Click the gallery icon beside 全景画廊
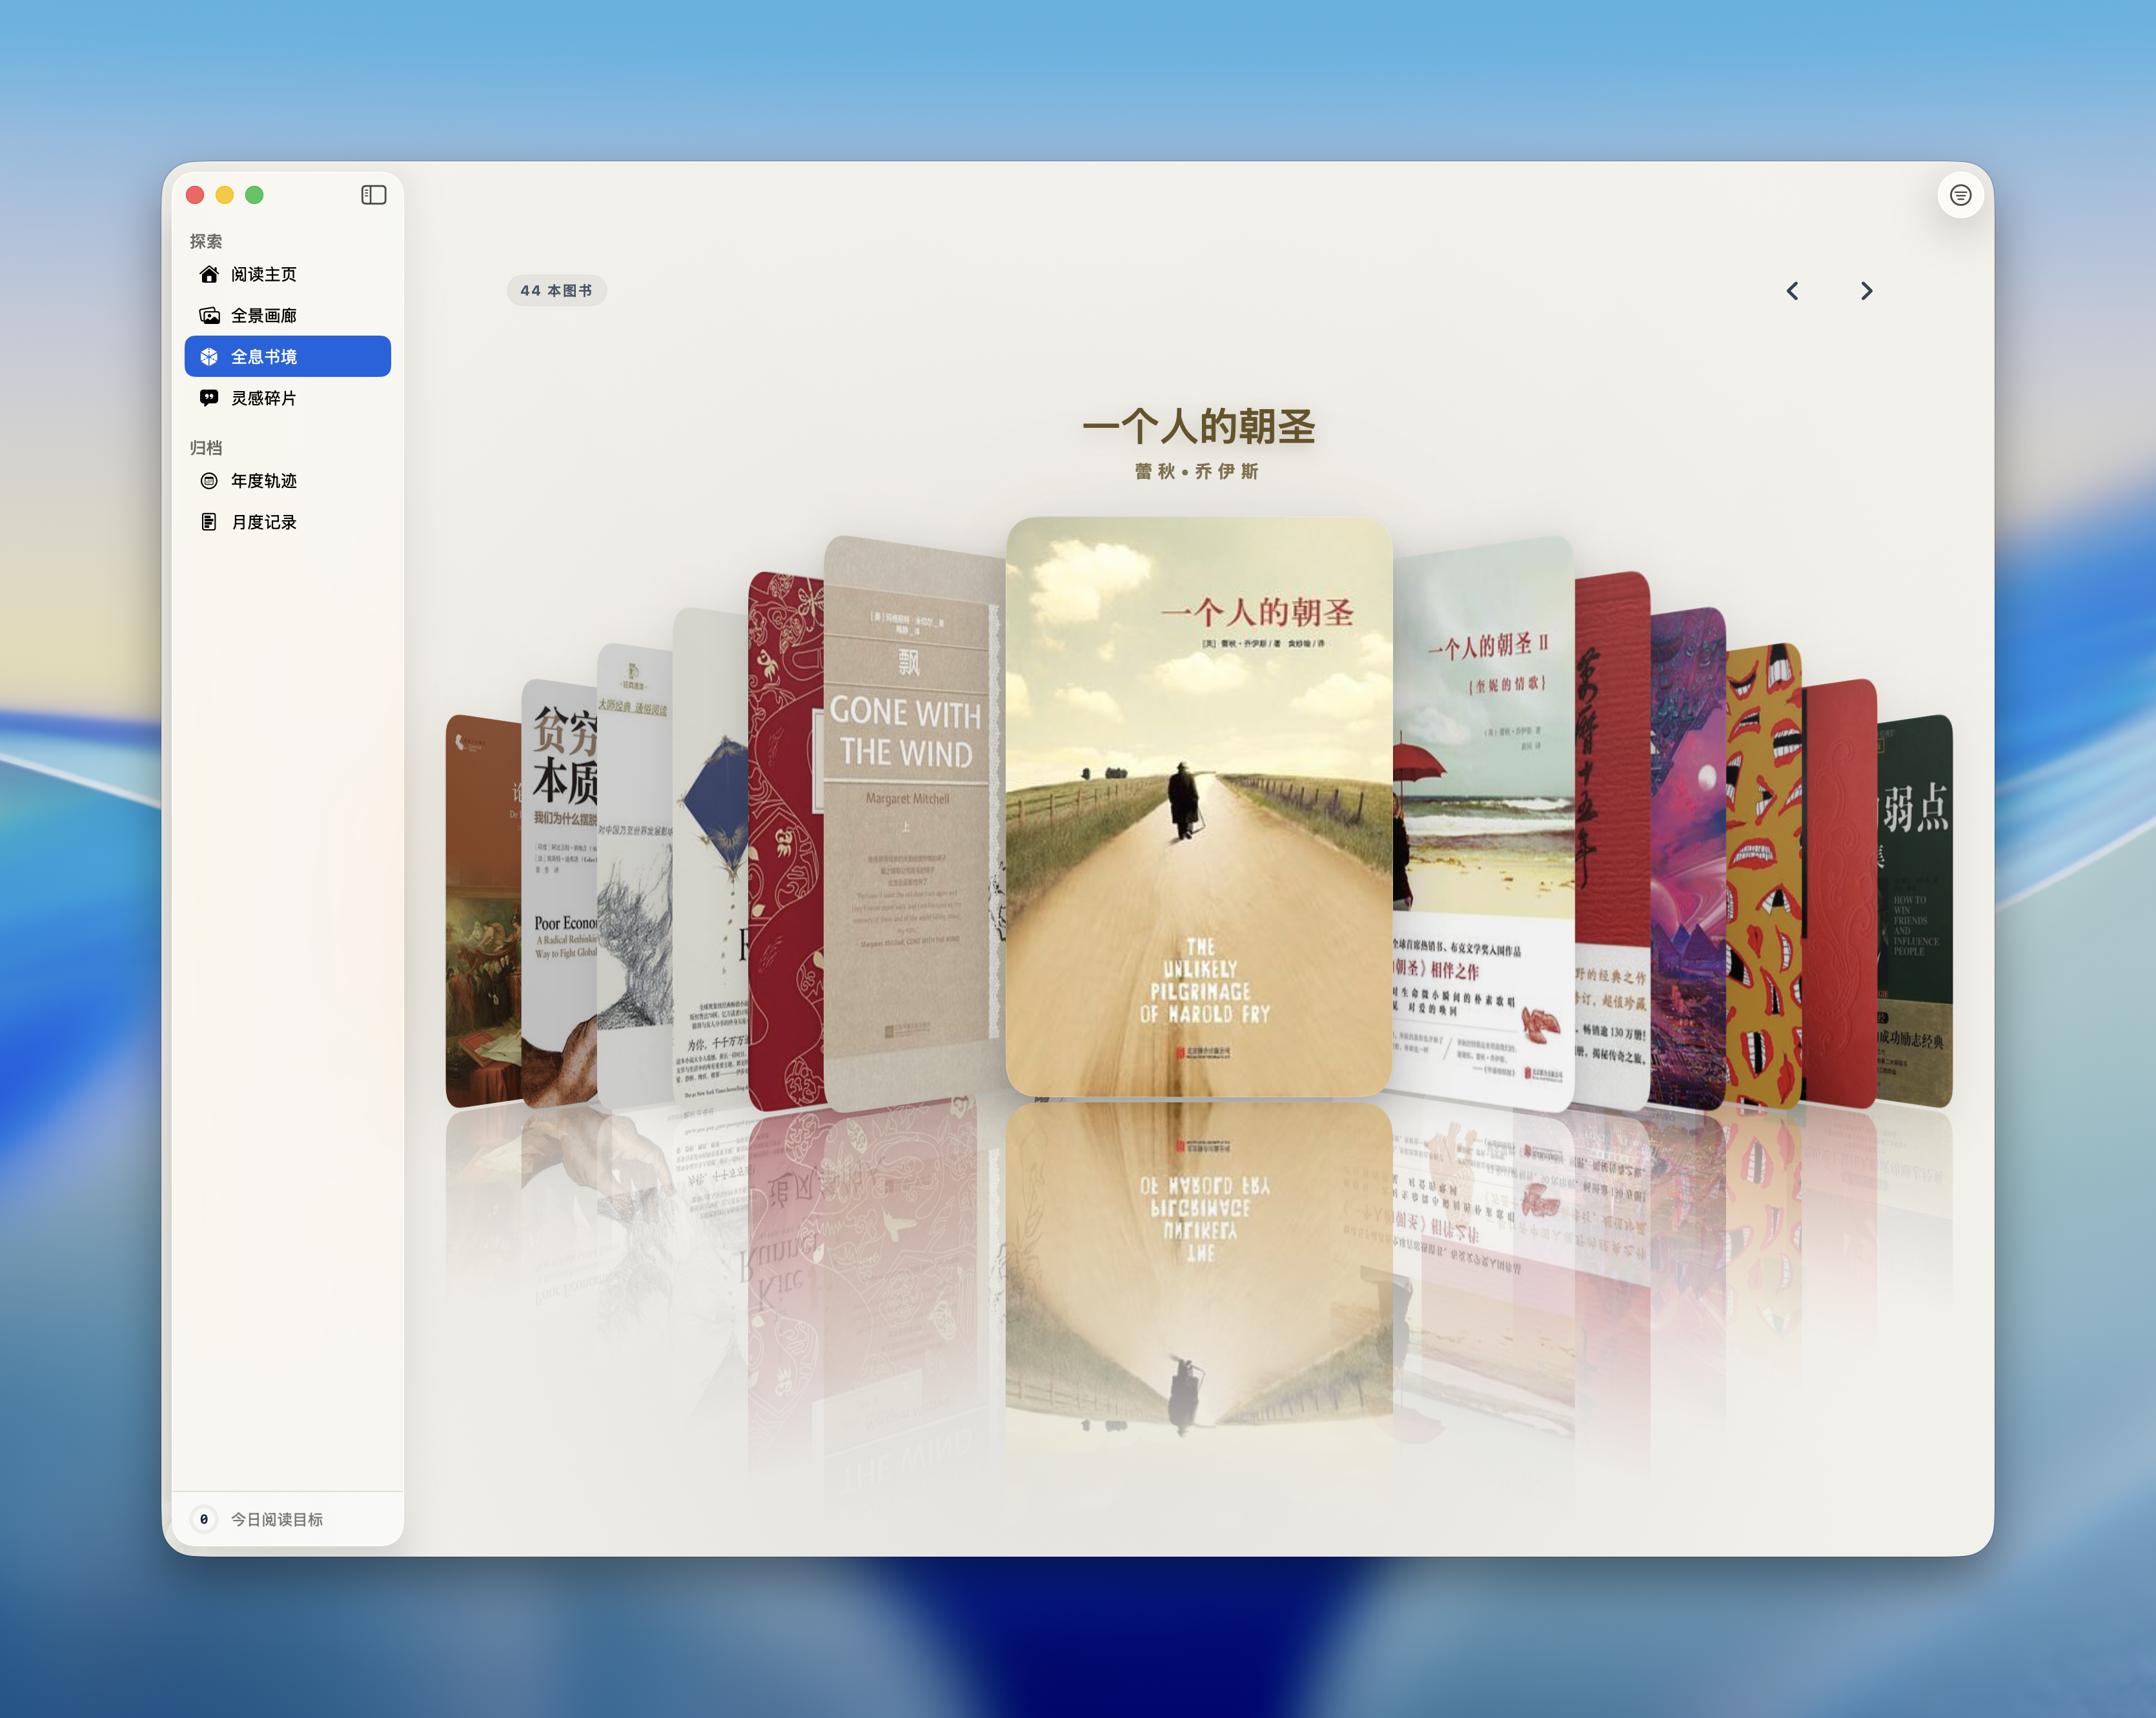 209,316
